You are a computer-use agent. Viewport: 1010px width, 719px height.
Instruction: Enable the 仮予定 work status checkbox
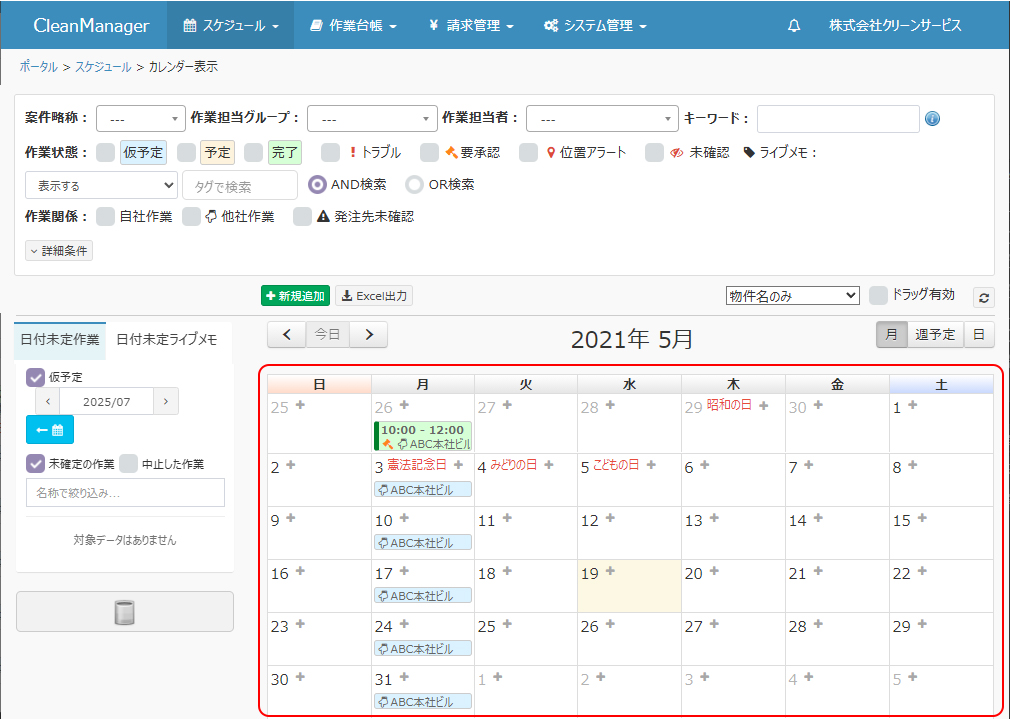pyautogui.click(x=105, y=153)
